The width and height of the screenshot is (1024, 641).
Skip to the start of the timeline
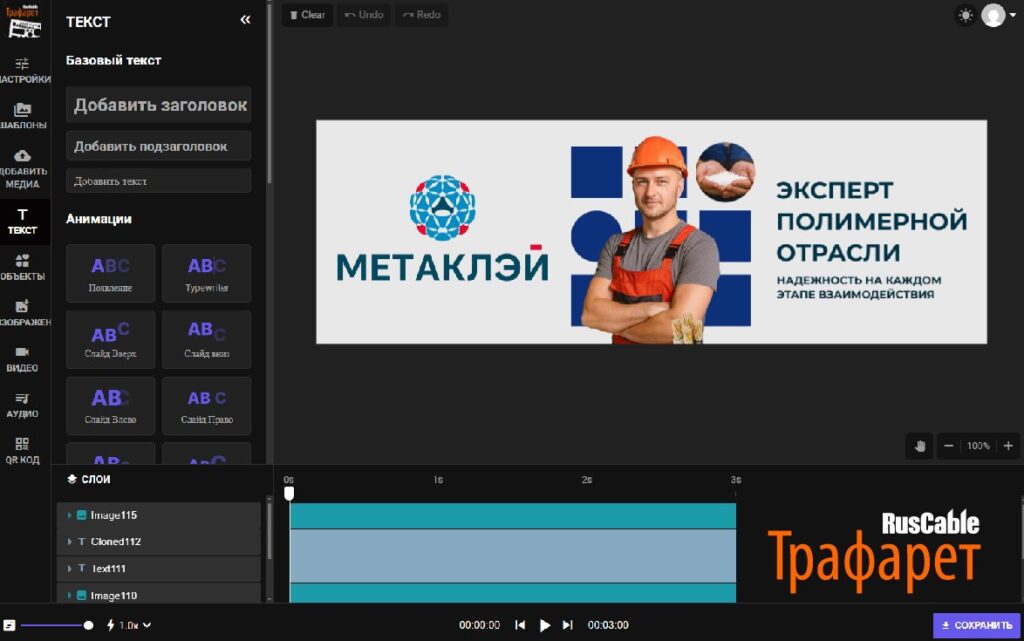click(x=520, y=625)
